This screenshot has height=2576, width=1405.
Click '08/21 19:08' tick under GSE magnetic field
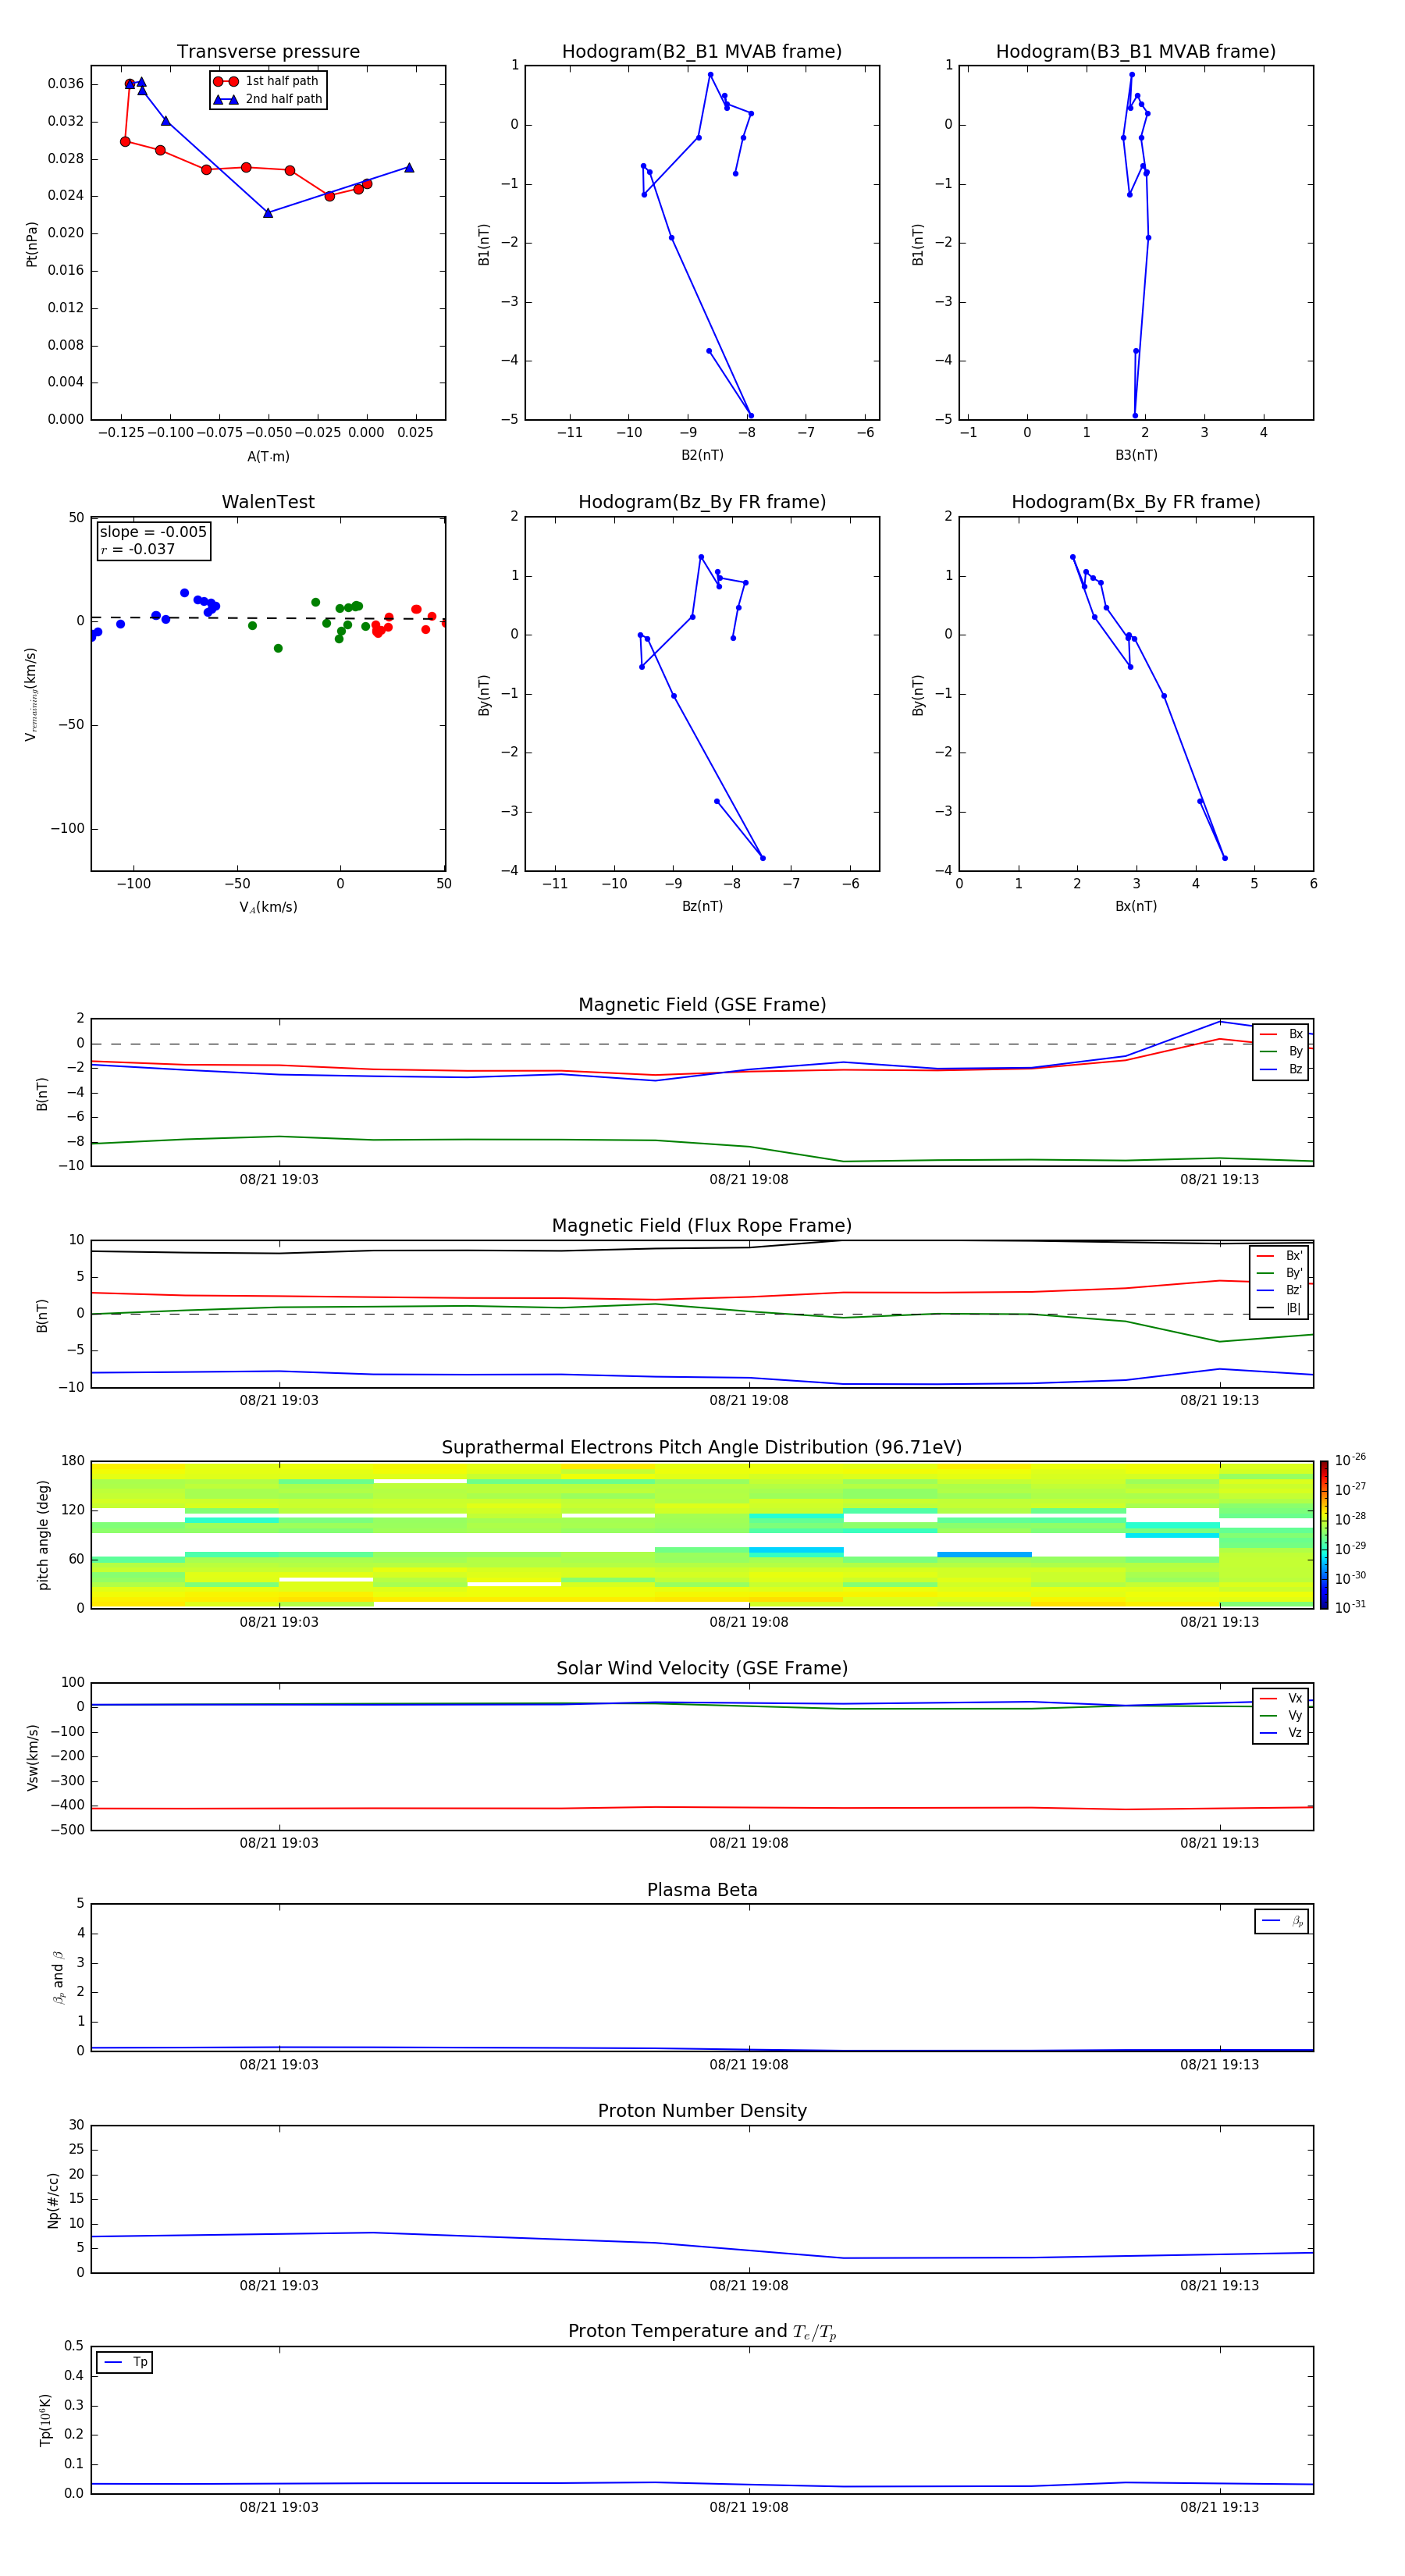point(749,1180)
